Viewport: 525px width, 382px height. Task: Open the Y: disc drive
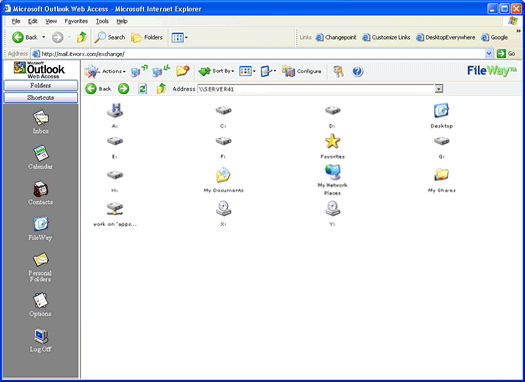(x=332, y=208)
